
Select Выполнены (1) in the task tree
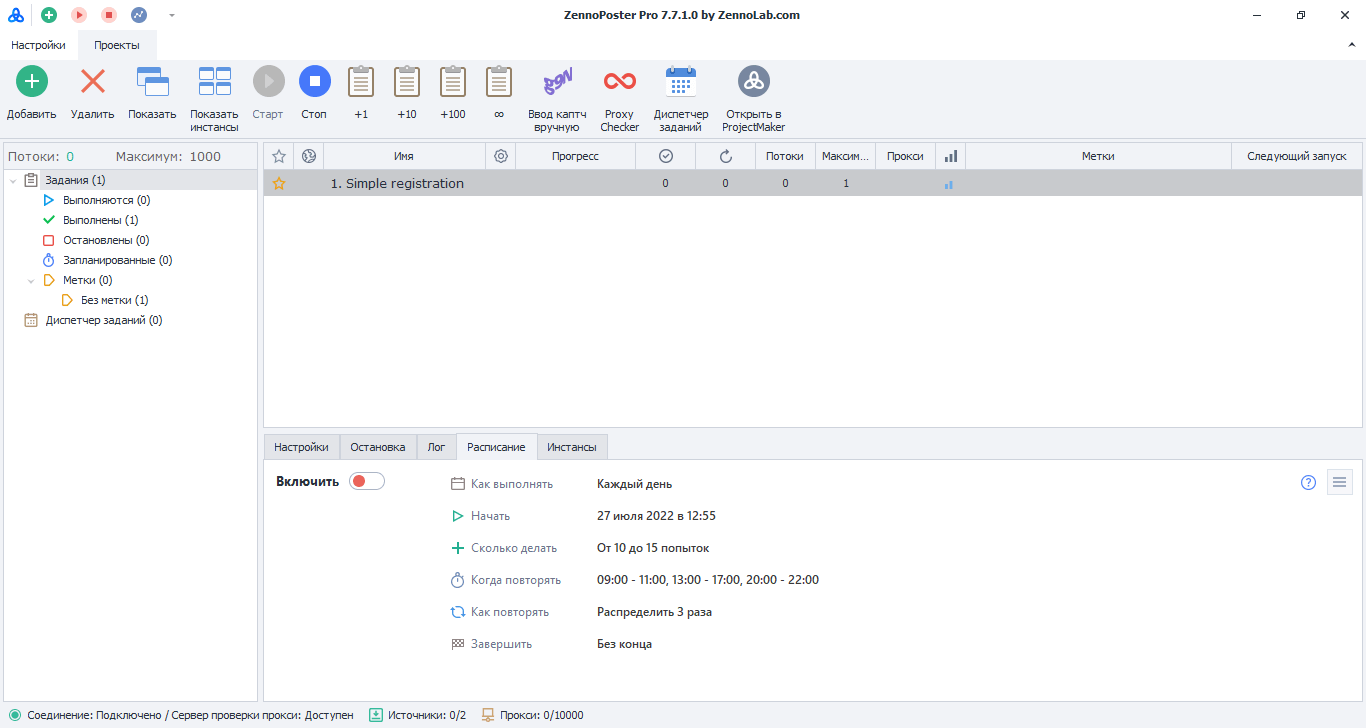pyautogui.click(x=100, y=220)
